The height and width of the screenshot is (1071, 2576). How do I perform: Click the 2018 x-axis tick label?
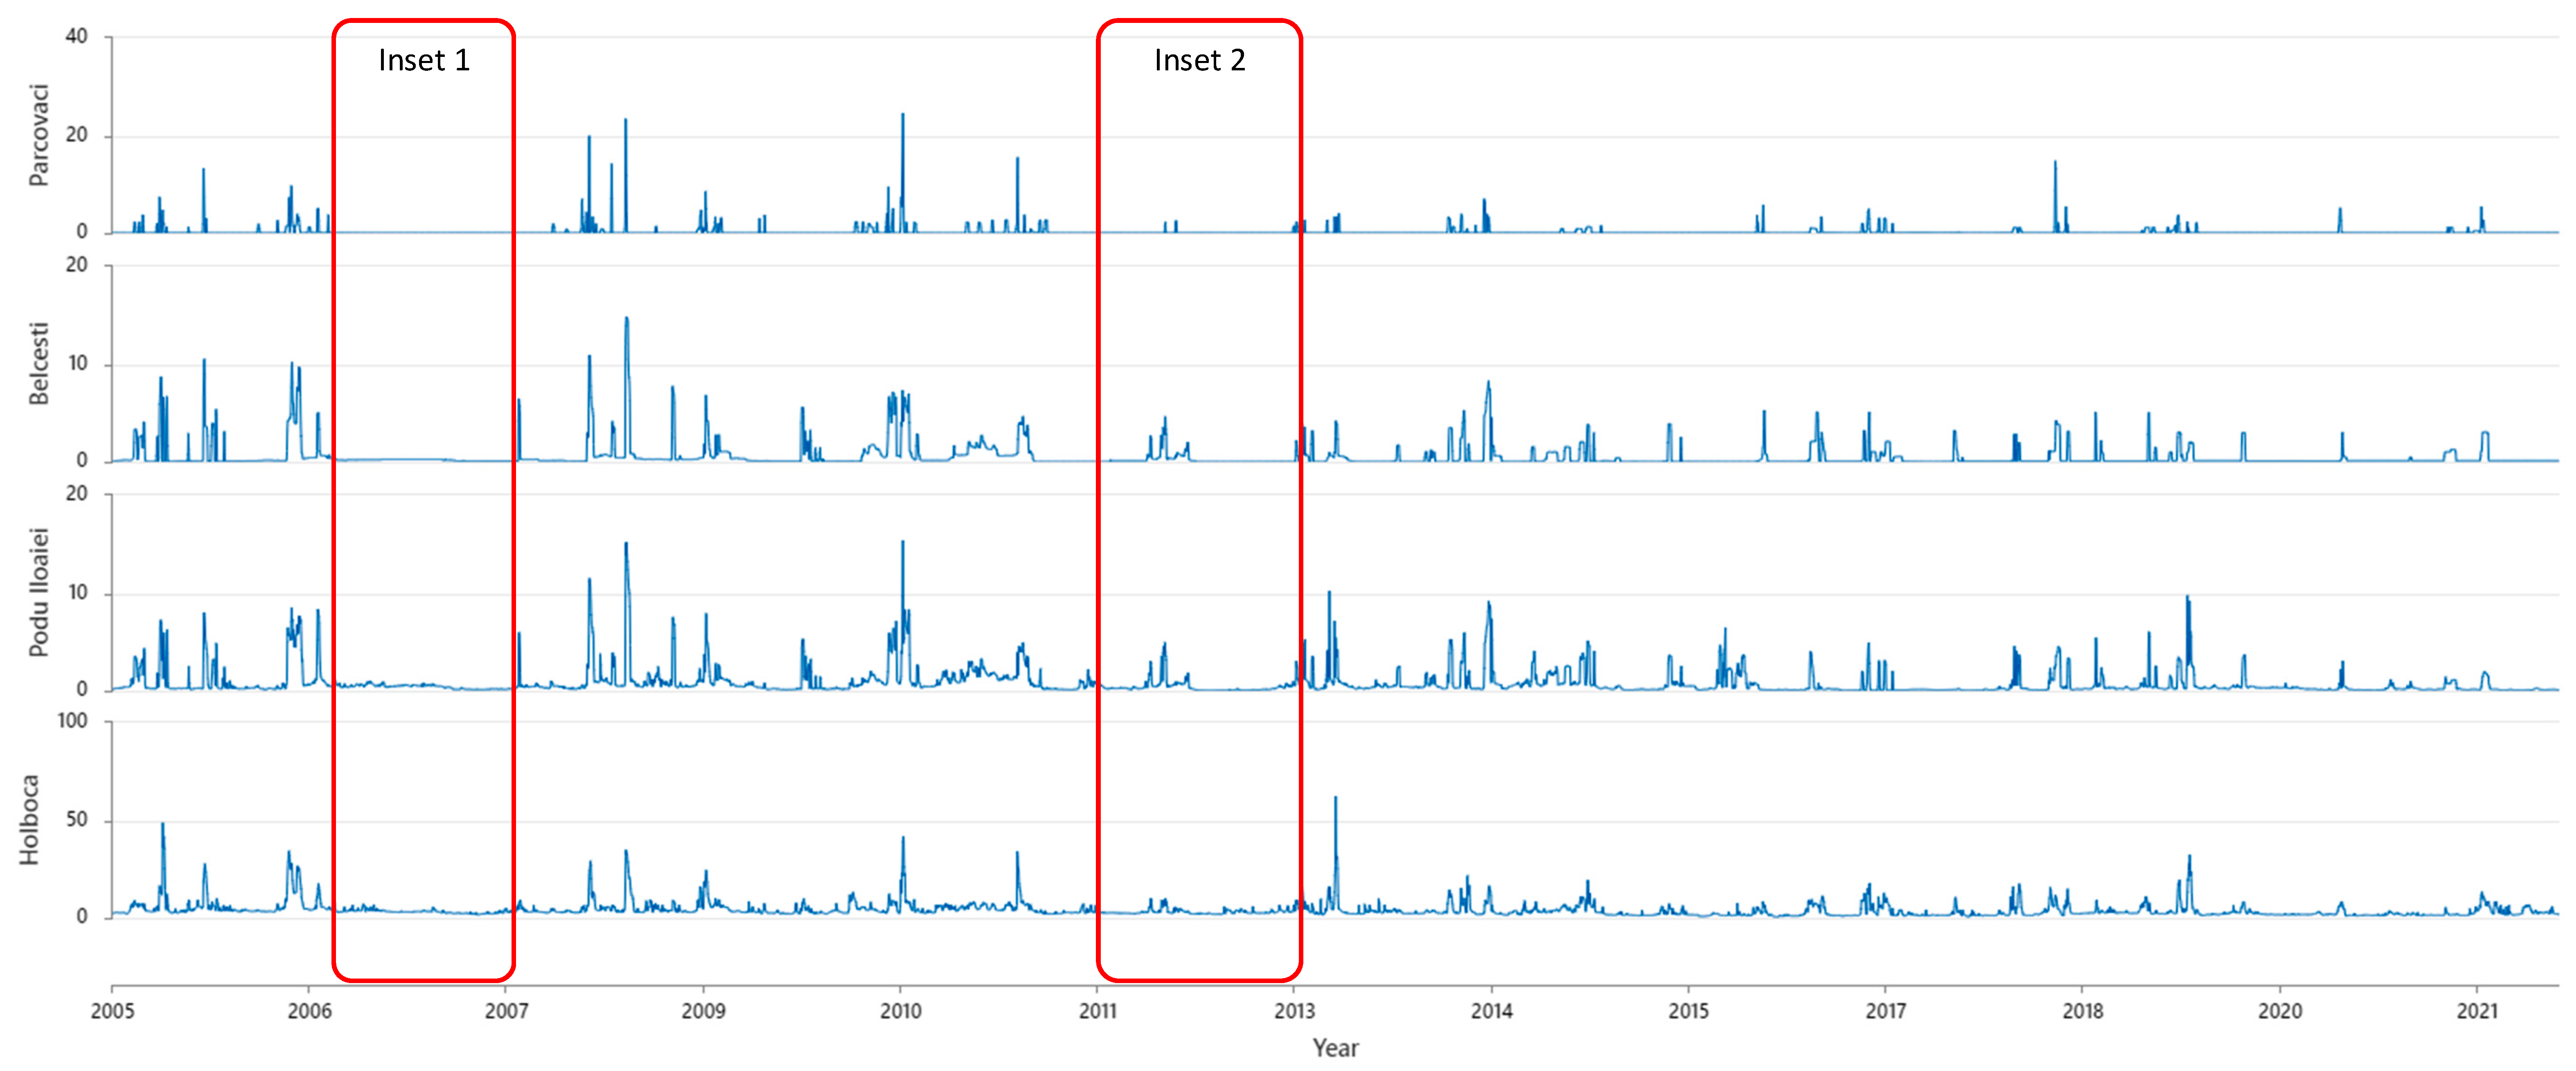2082,1011
